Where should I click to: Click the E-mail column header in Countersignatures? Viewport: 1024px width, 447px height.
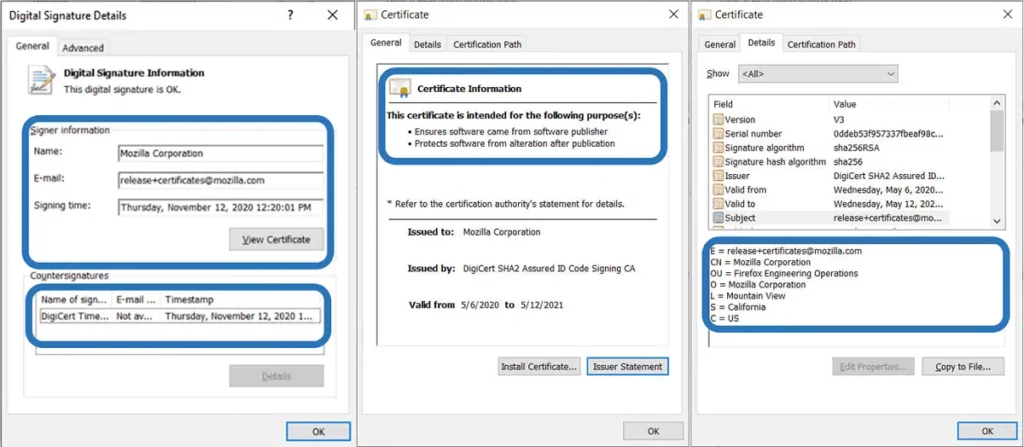[136, 299]
